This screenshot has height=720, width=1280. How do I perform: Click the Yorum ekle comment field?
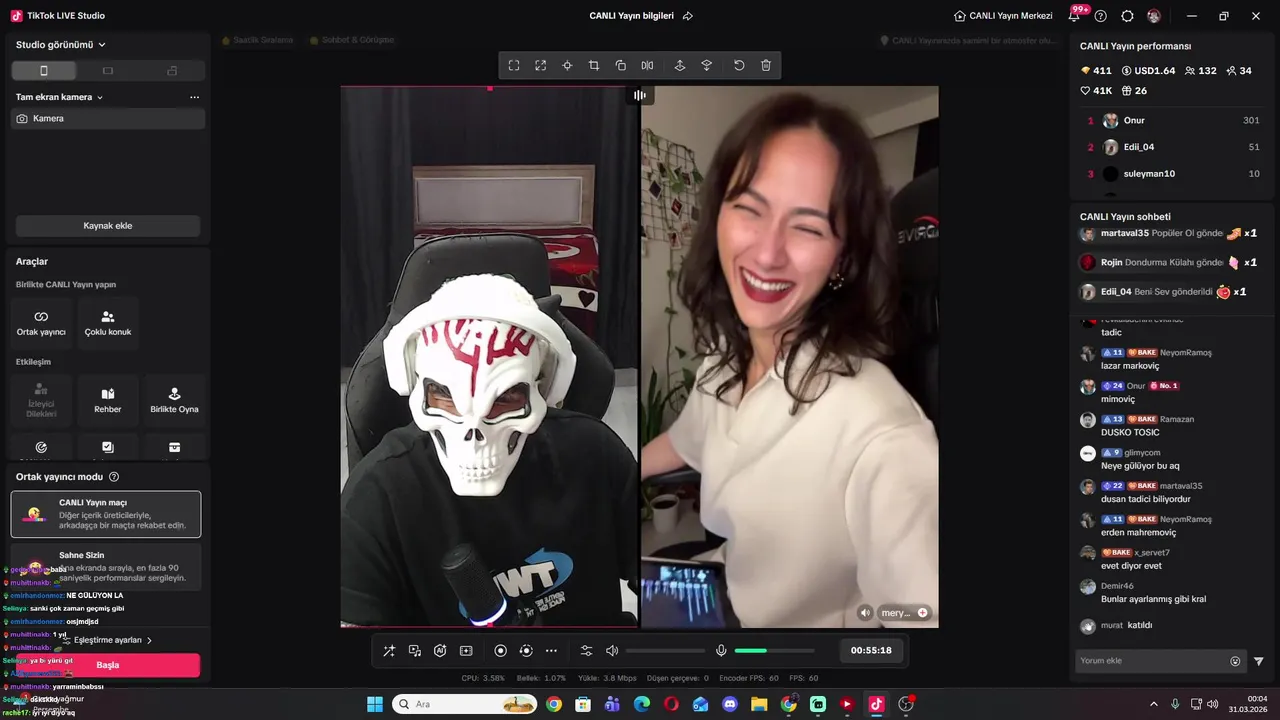pyautogui.click(x=1152, y=661)
